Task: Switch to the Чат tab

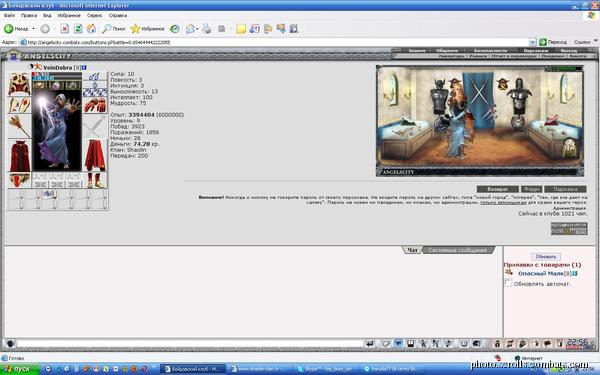Action: pos(412,250)
